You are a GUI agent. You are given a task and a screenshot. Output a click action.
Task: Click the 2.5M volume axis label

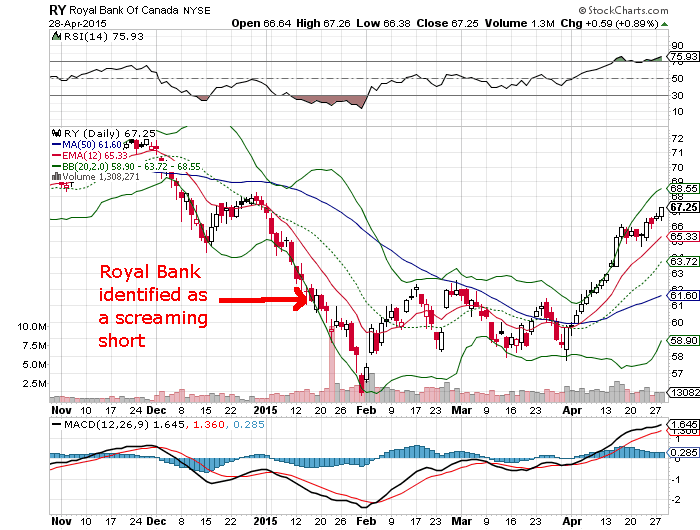tap(34, 384)
